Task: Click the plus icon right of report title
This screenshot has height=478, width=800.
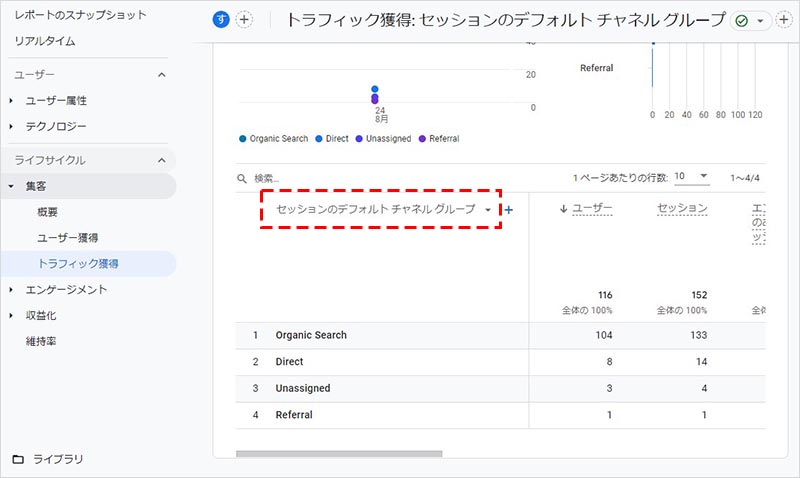Action: 783,21
